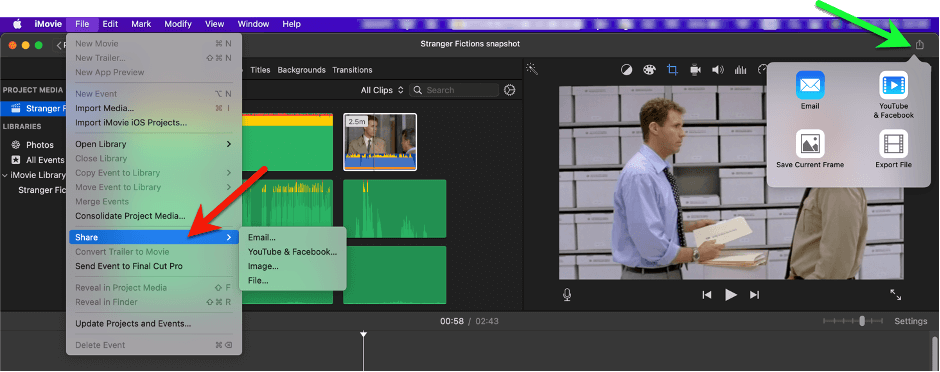940x372 pixels.
Task: Adjust the timeline zoom slider
Action: pos(862,321)
